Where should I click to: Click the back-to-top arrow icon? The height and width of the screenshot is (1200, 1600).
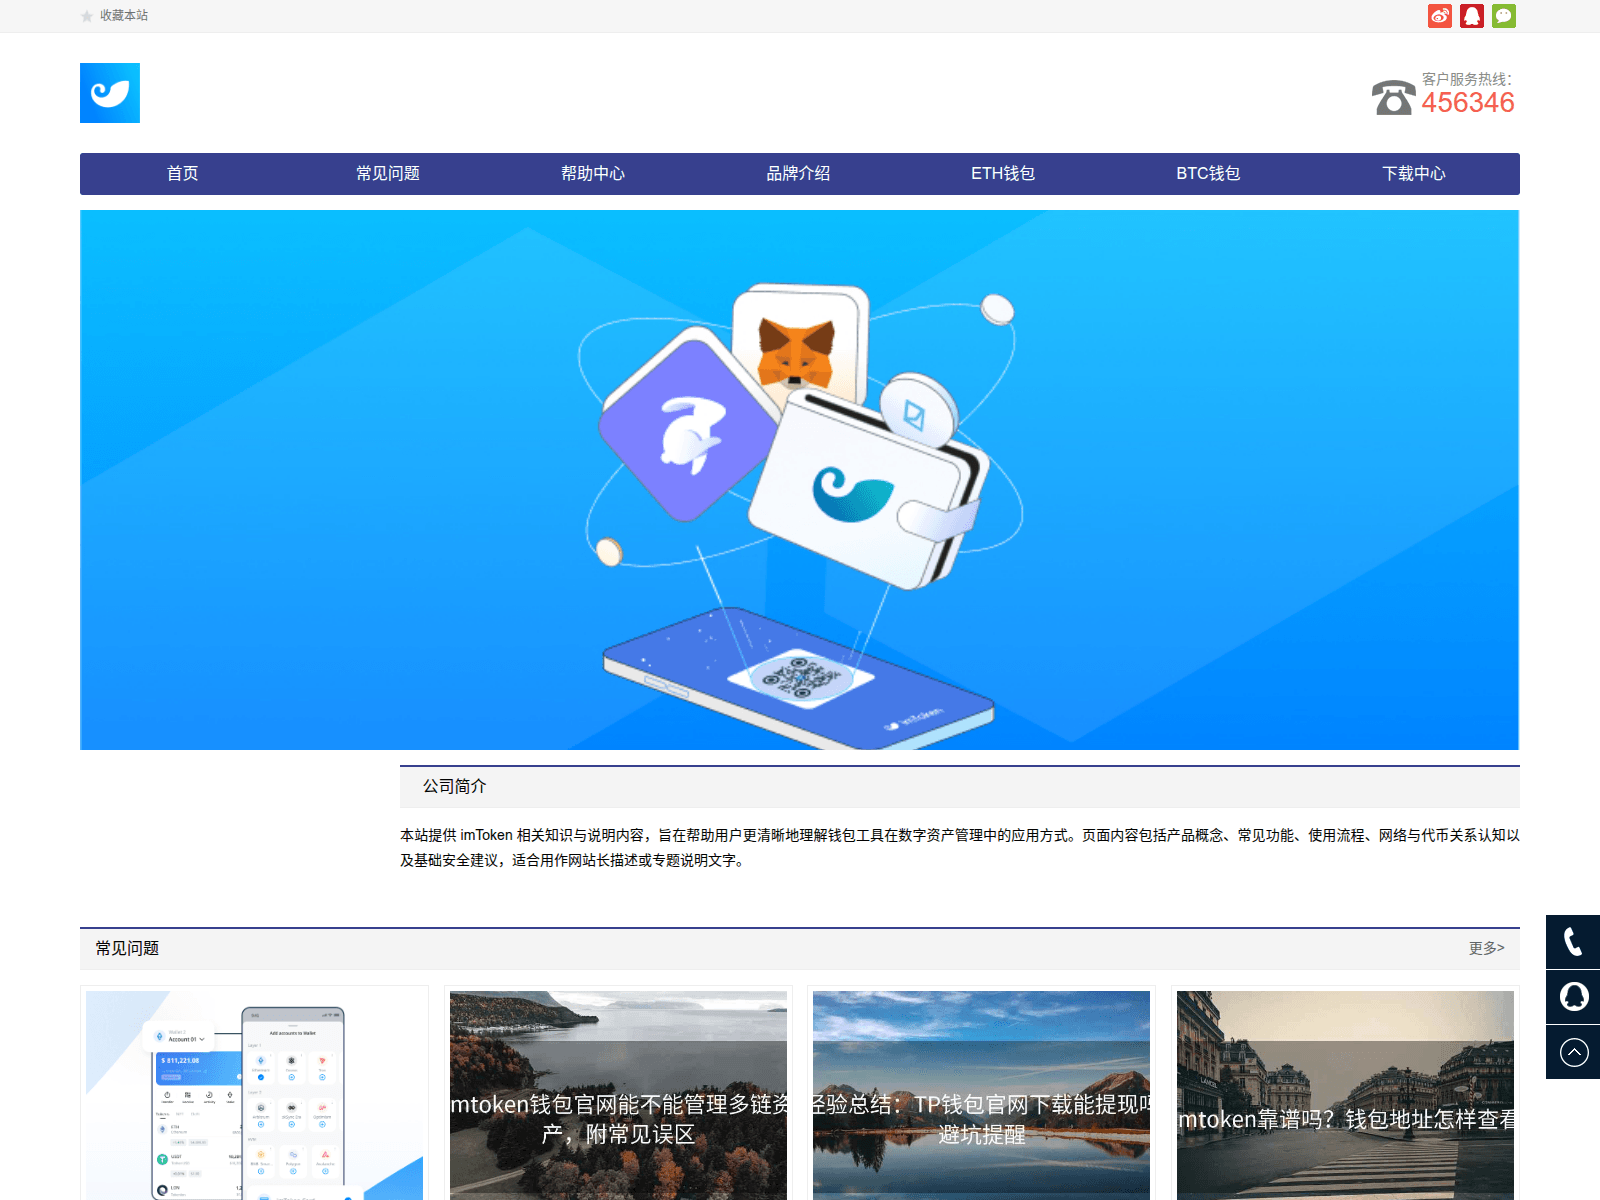(x=1573, y=1052)
